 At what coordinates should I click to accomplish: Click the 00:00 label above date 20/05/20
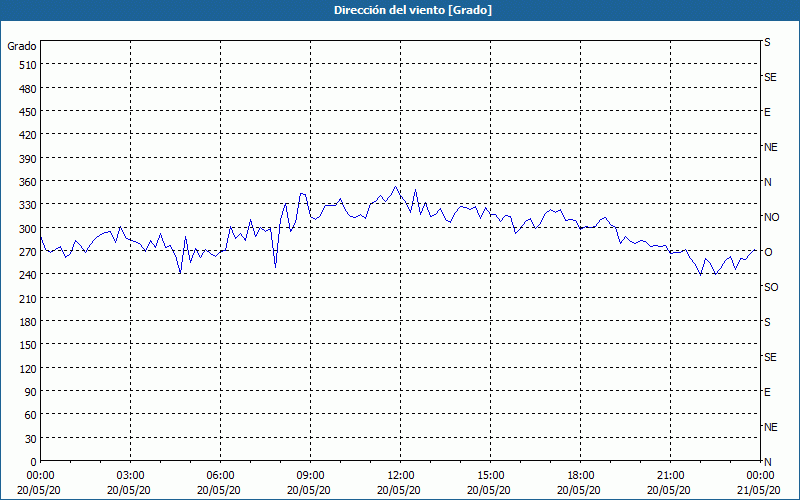click(40, 476)
